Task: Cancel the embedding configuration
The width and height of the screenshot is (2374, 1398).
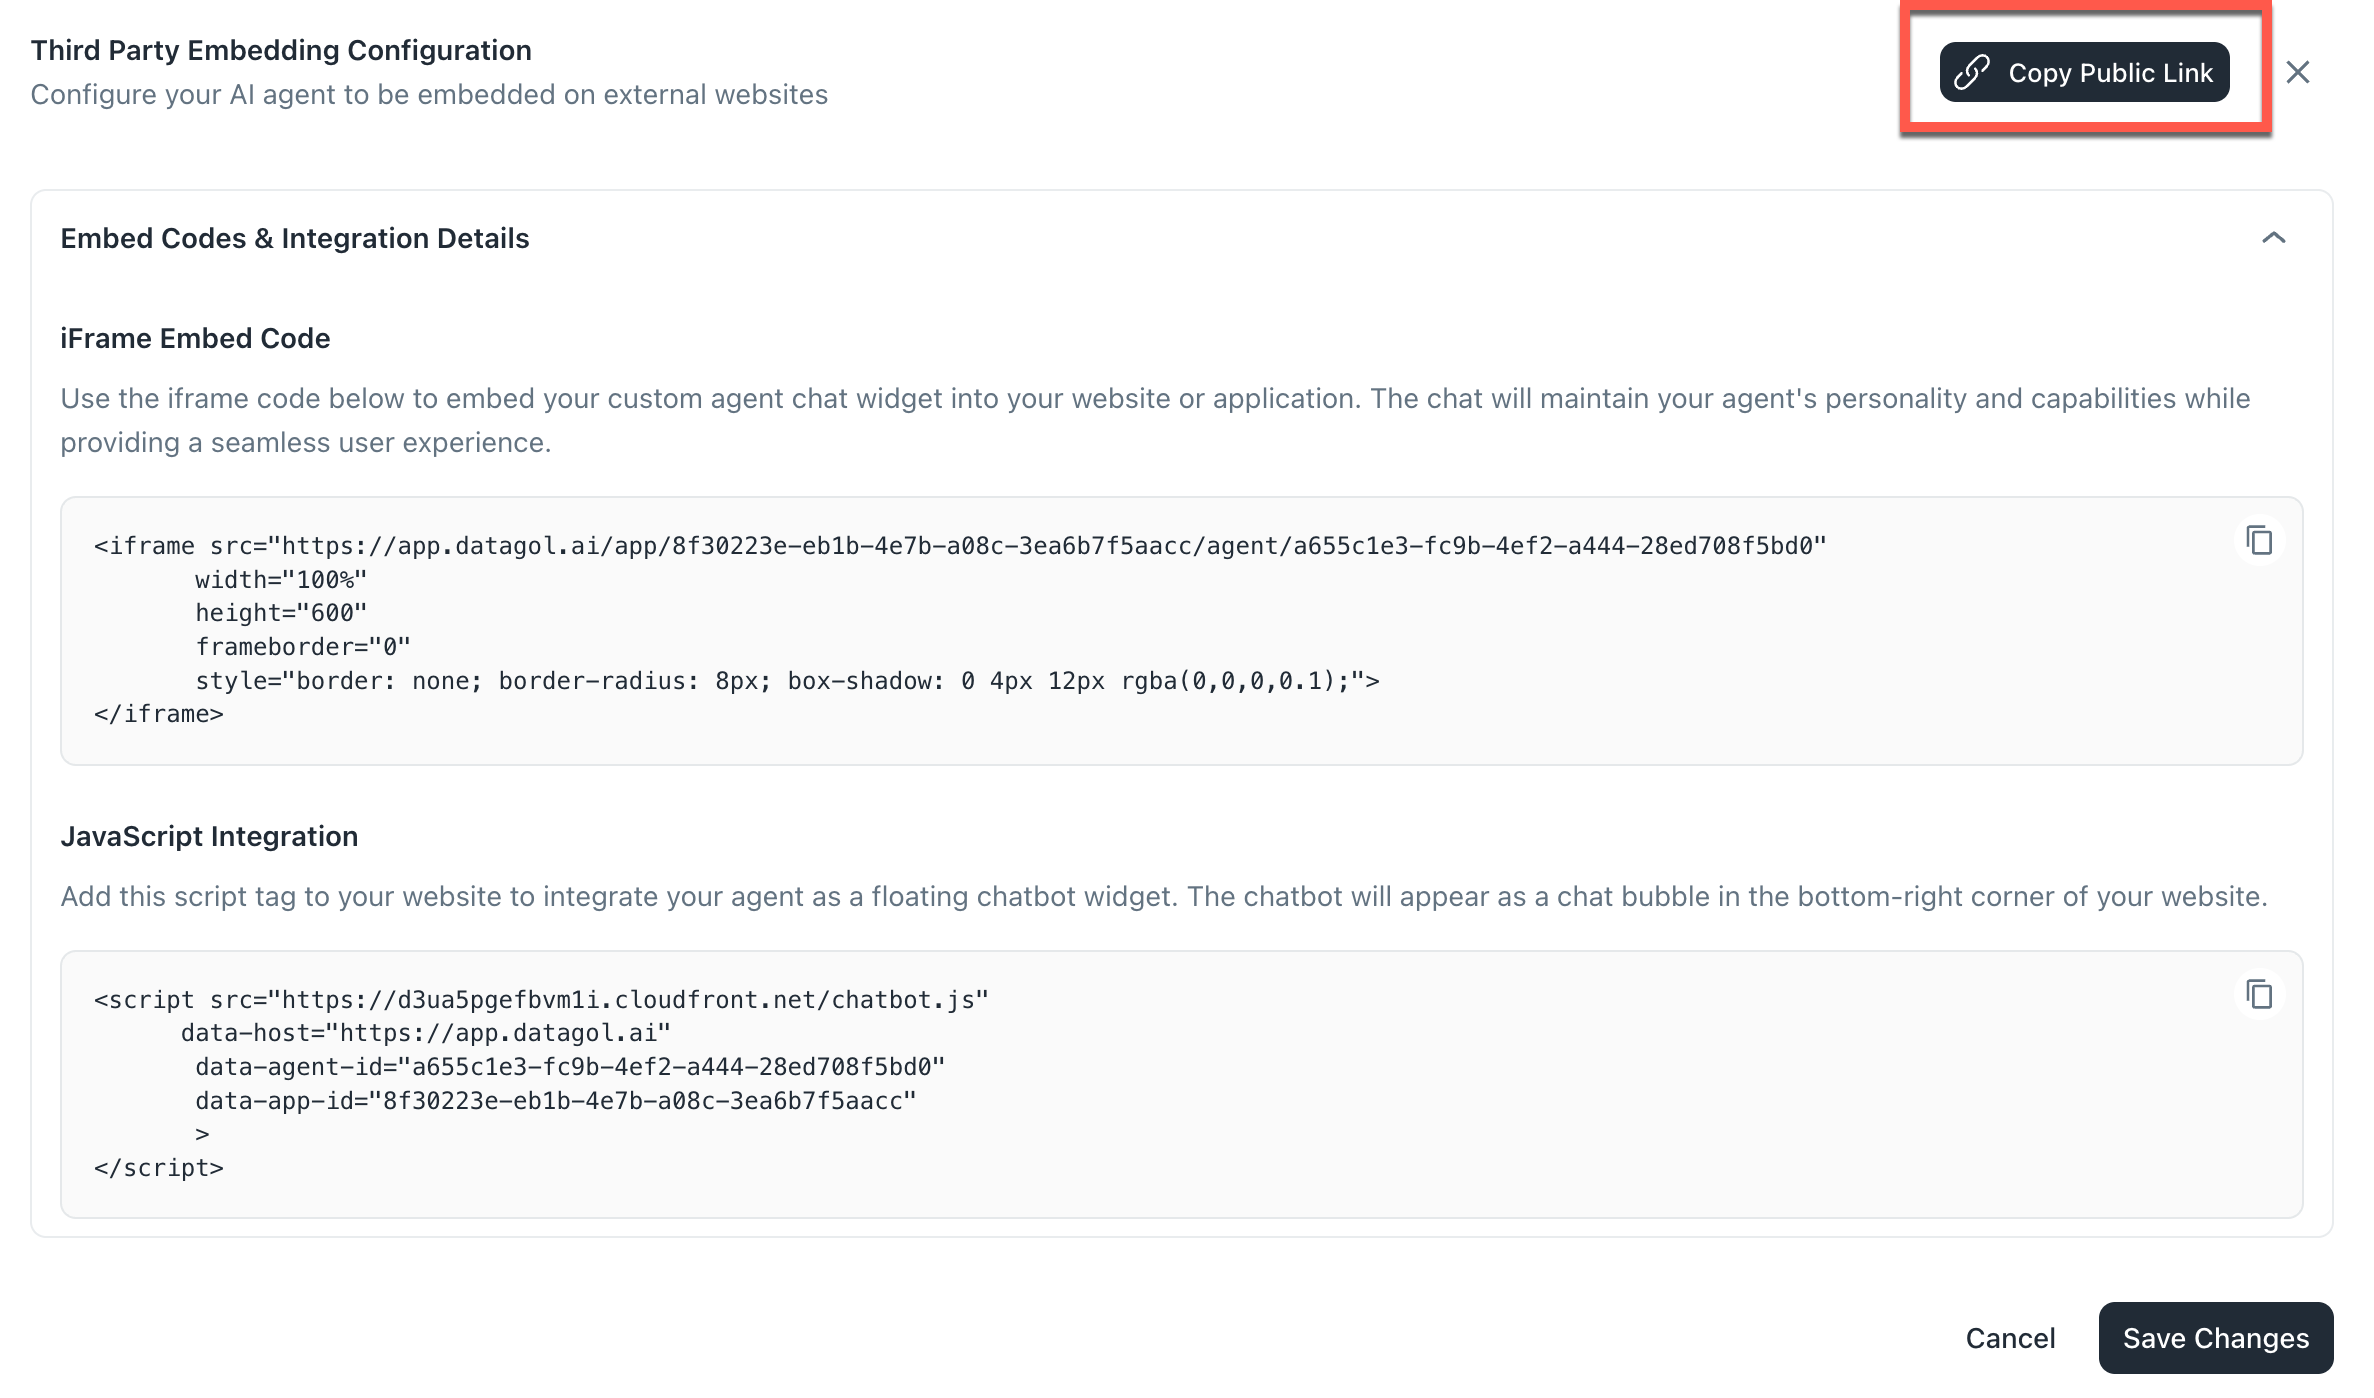Action: coord(2010,1338)
